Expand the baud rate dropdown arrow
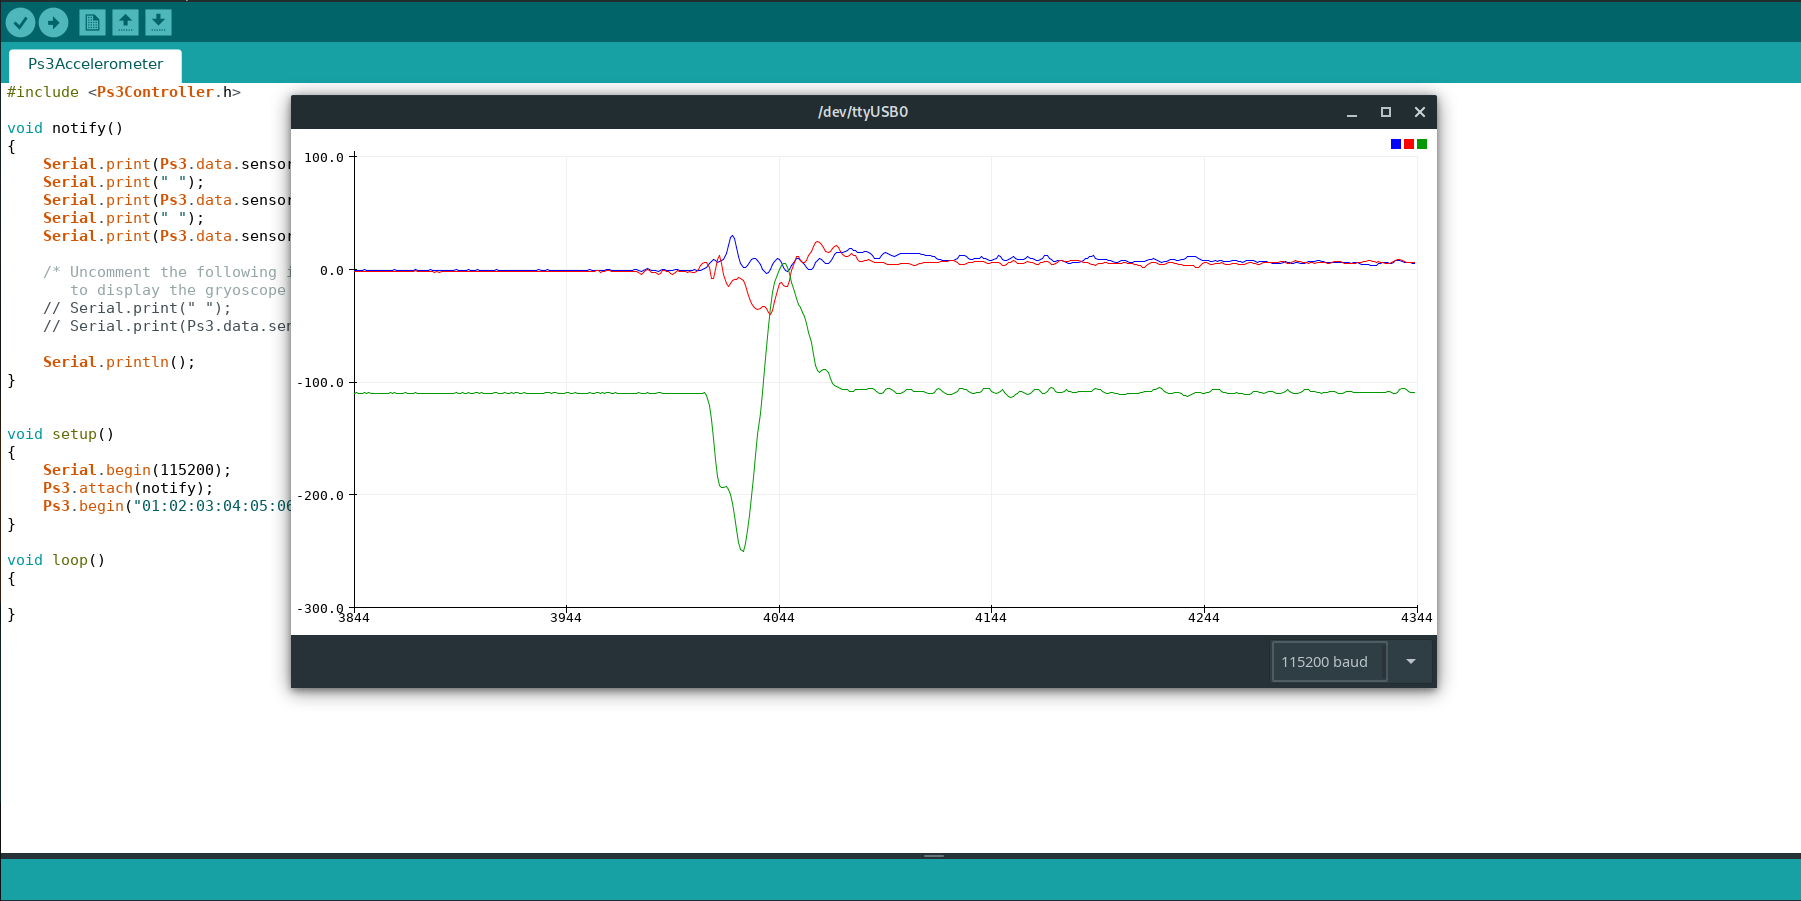The width and height of the screenshot is (1801, 901). point(1411,662)
